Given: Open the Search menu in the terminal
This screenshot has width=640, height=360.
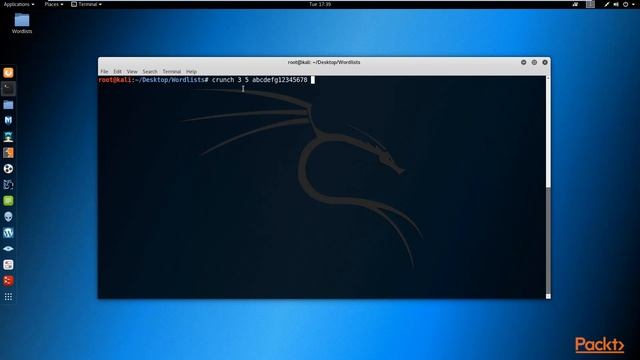Looking at the screenshot, I should 150,71.
